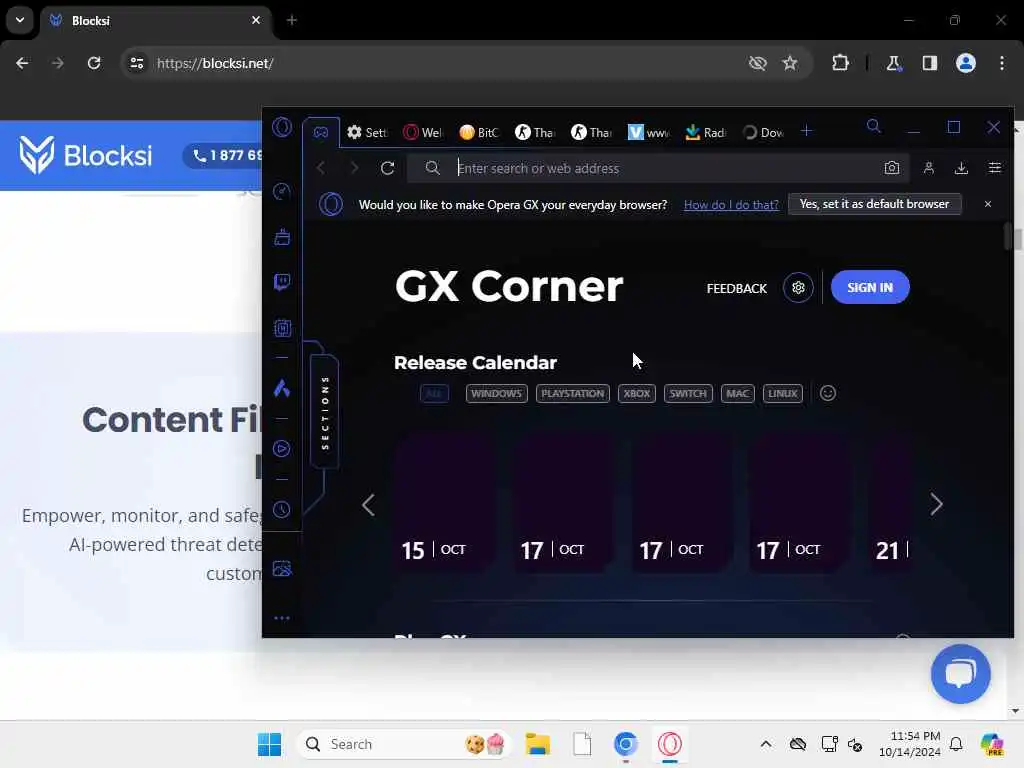Show previous releases with left arrow
The height and width of the screenshot is (768, 1024).
[368, 504]
